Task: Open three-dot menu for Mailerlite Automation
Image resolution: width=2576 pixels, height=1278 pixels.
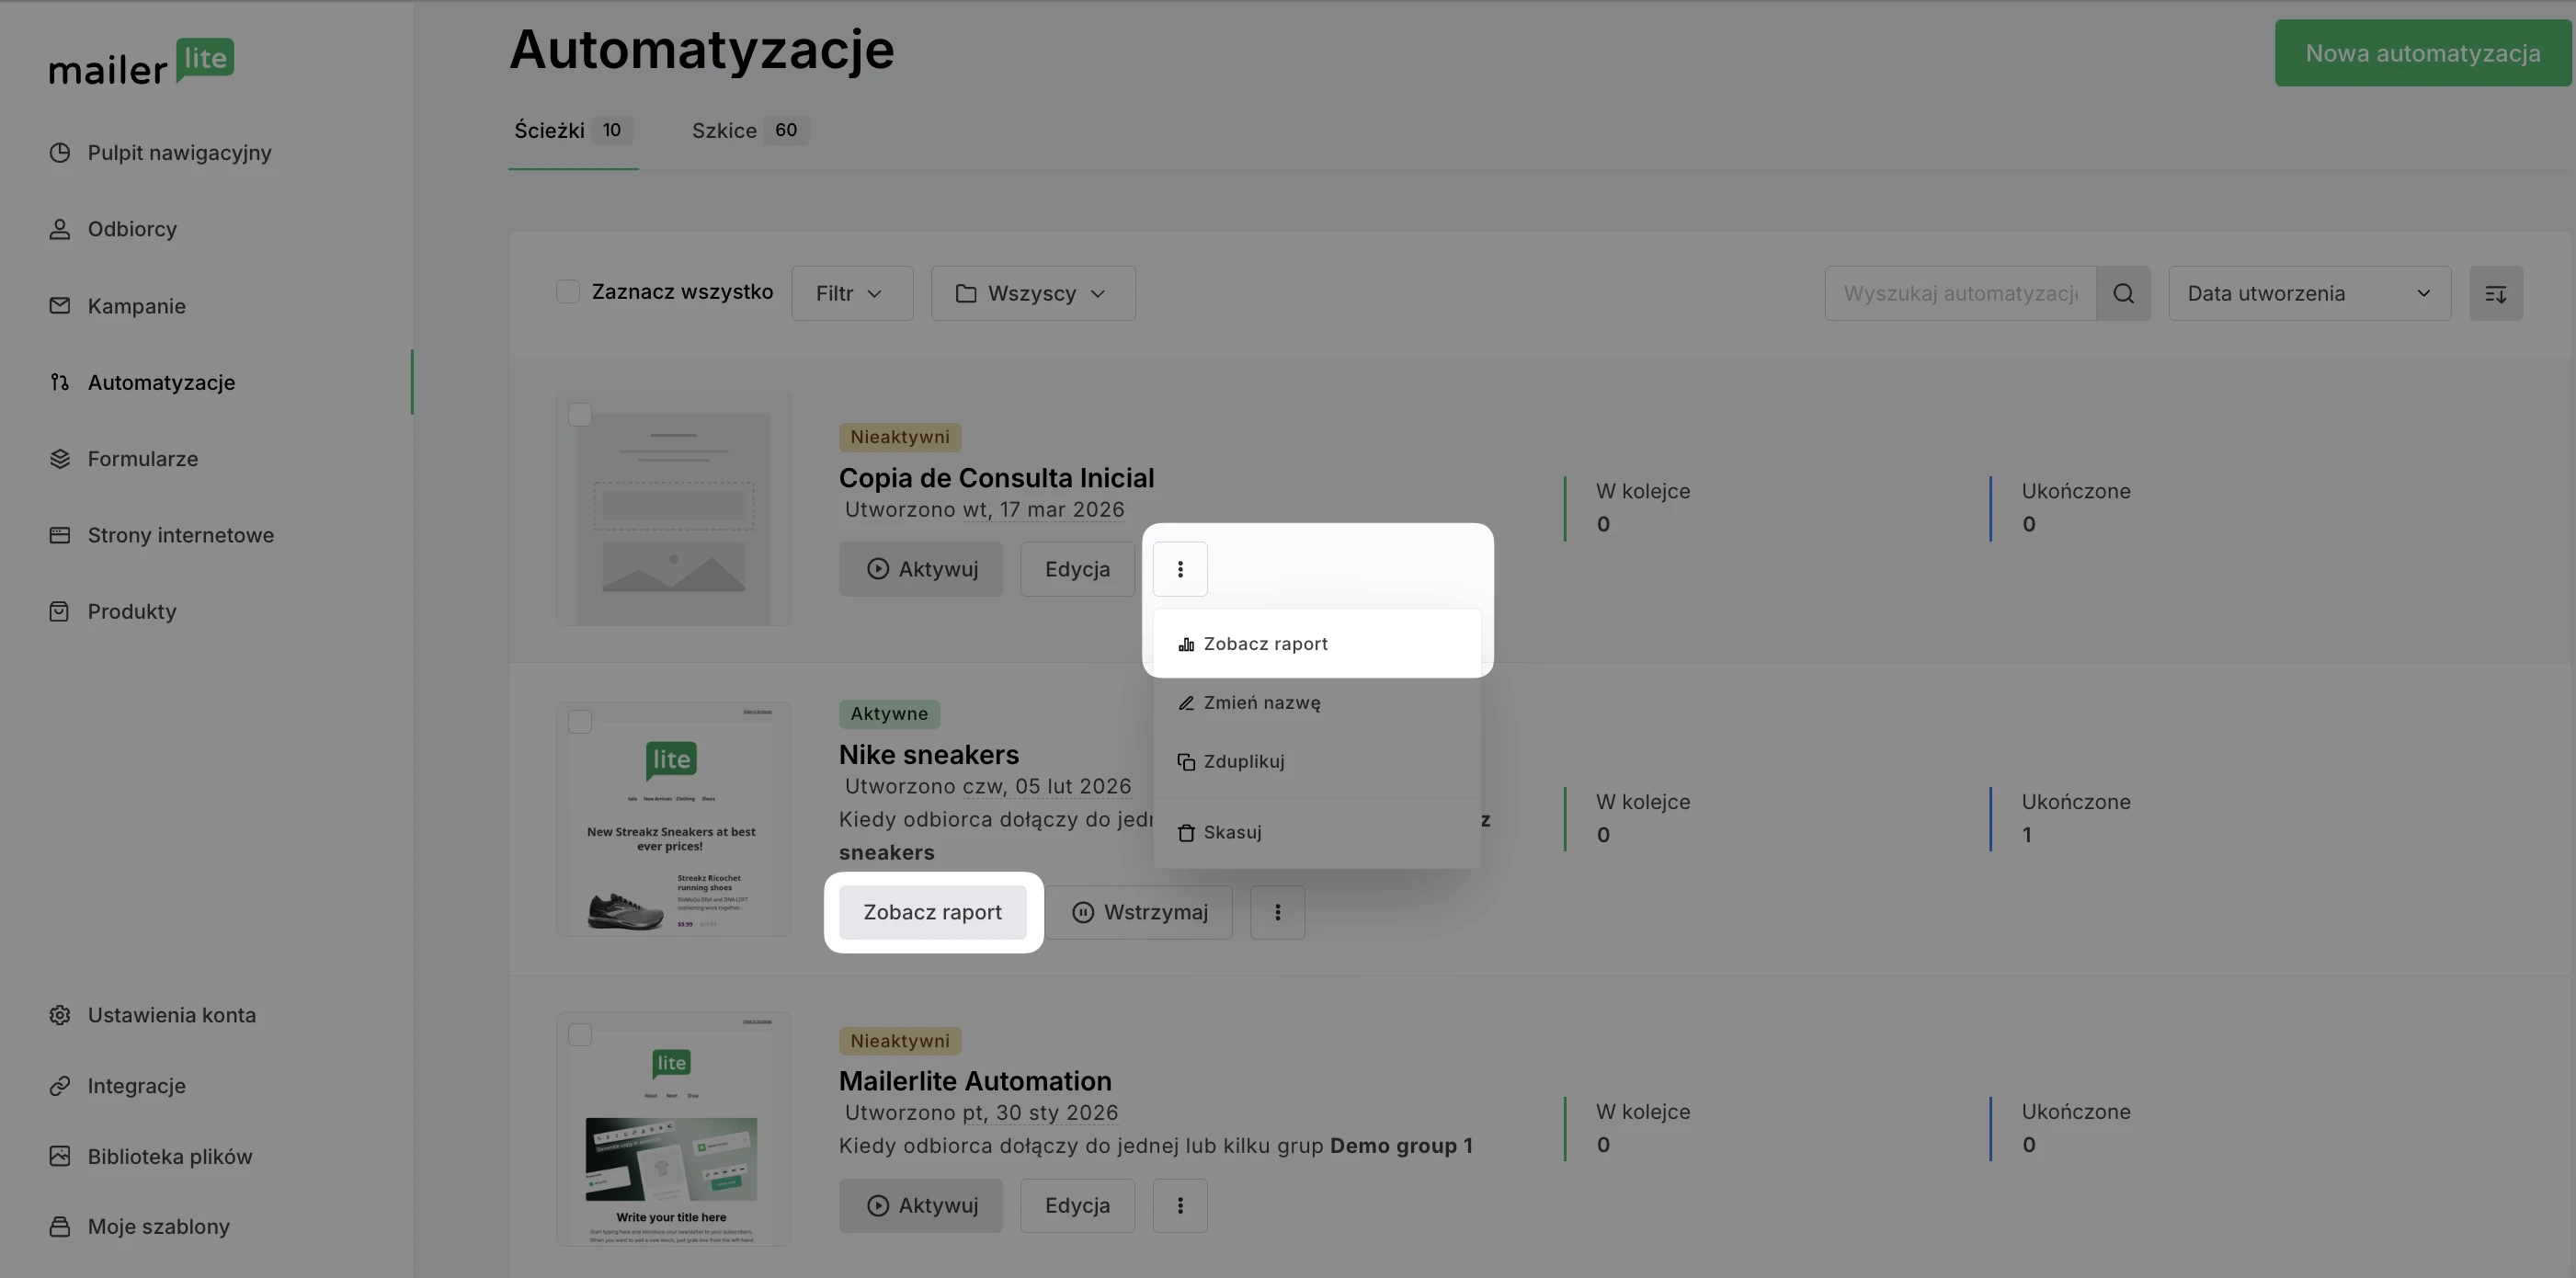Action: (1180, 1205)
